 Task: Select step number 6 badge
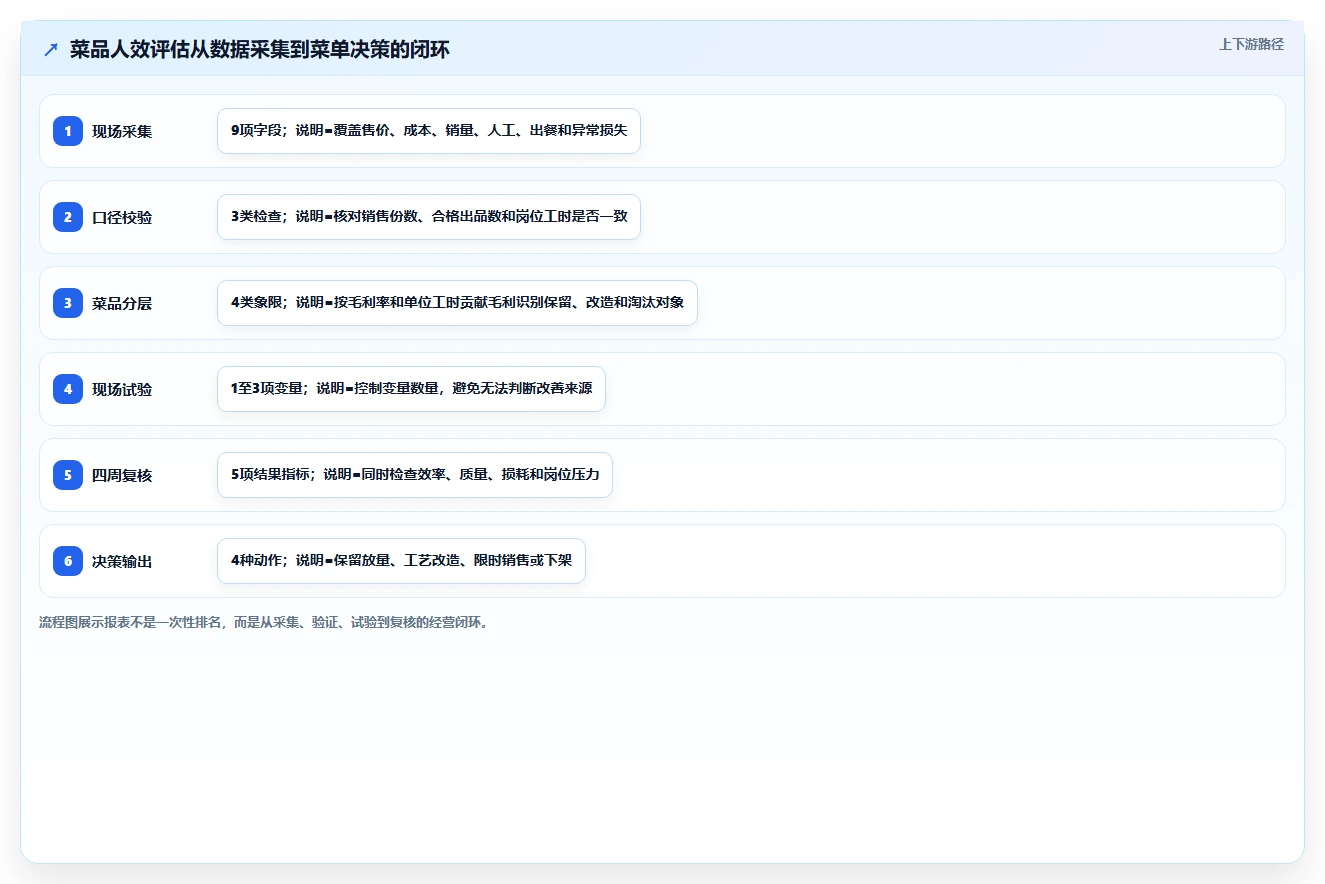pos(68,561)
